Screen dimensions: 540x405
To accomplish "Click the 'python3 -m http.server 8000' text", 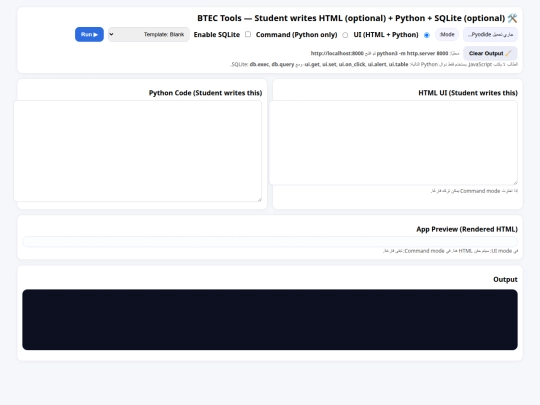I will [412, 53].
